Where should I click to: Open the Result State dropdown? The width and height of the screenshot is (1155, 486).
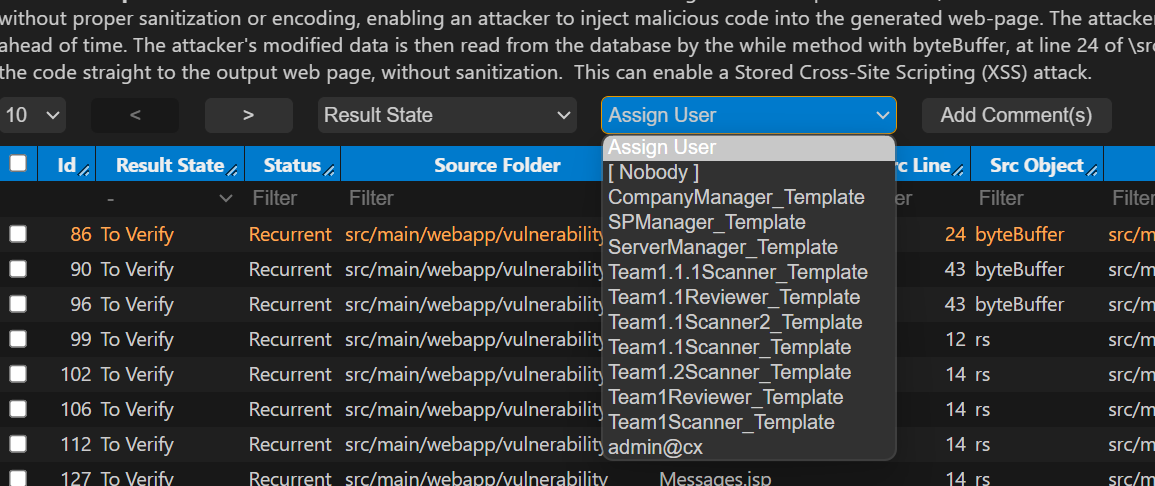pos(447,116)
